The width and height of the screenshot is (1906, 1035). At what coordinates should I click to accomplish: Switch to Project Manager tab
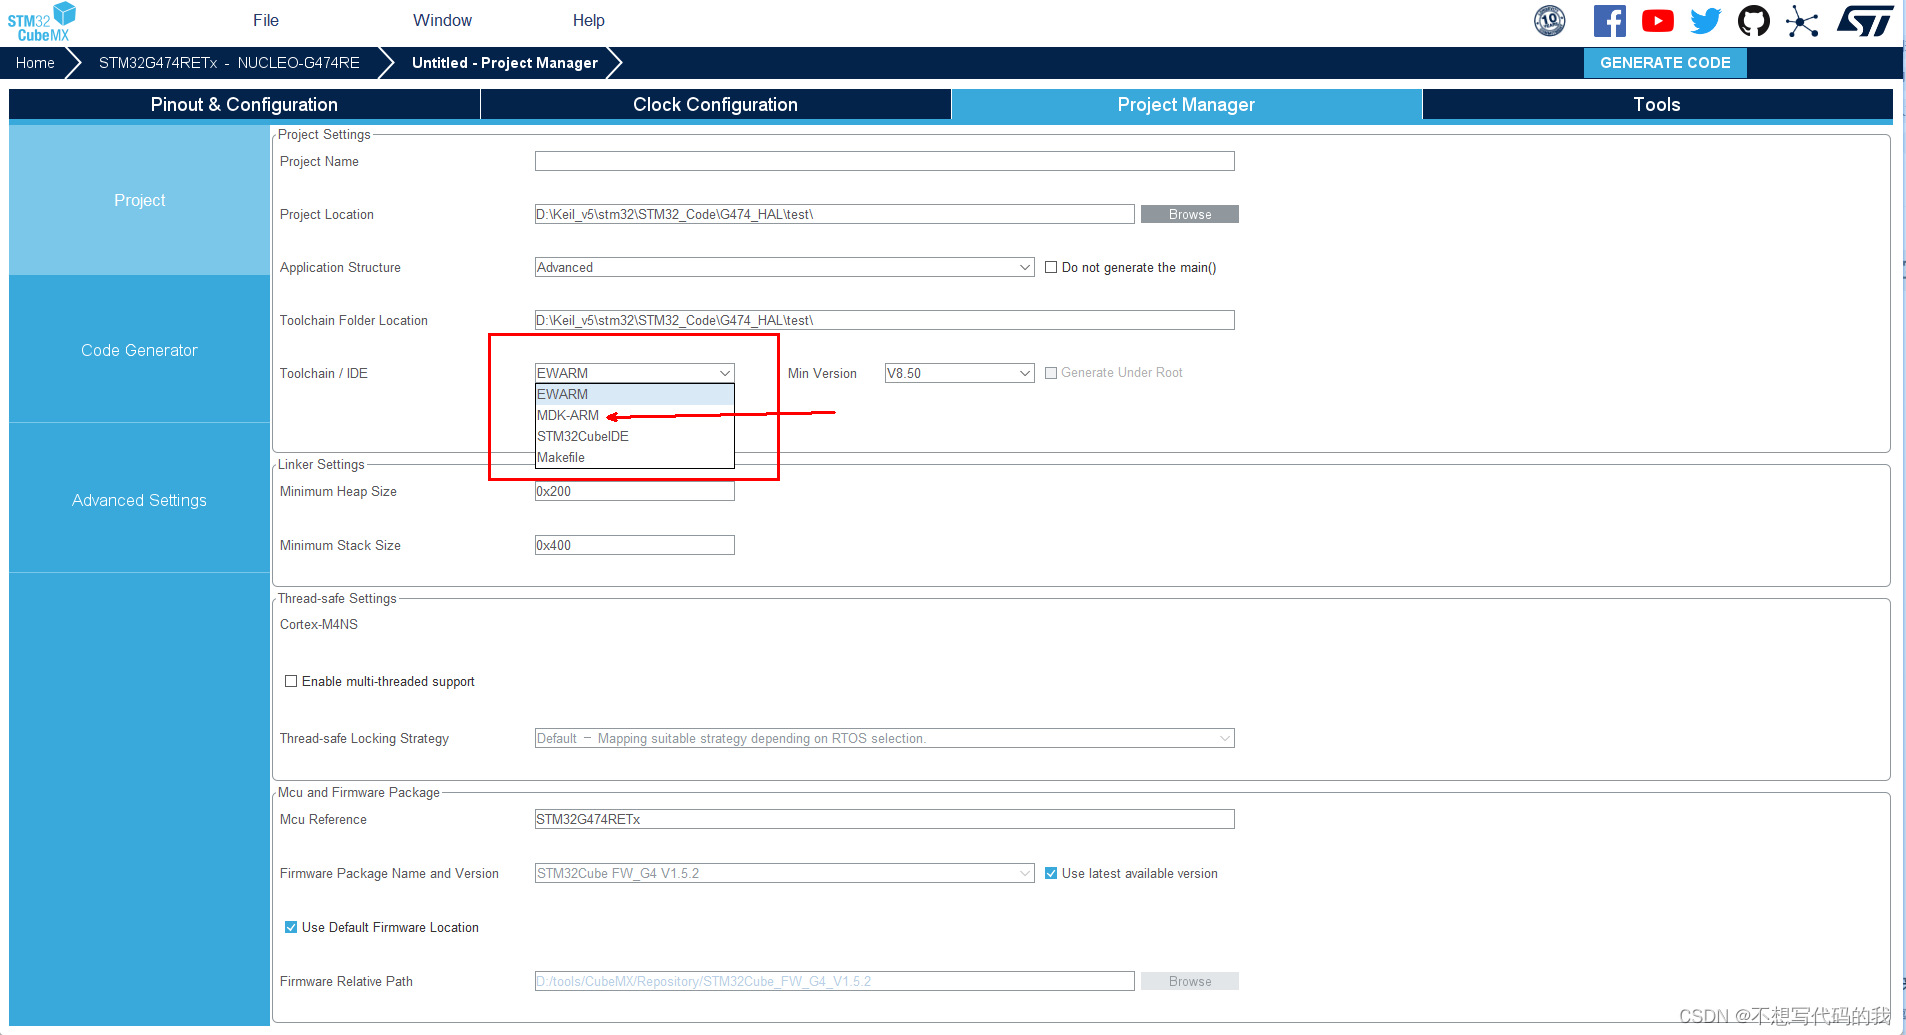coord(1186,105)
